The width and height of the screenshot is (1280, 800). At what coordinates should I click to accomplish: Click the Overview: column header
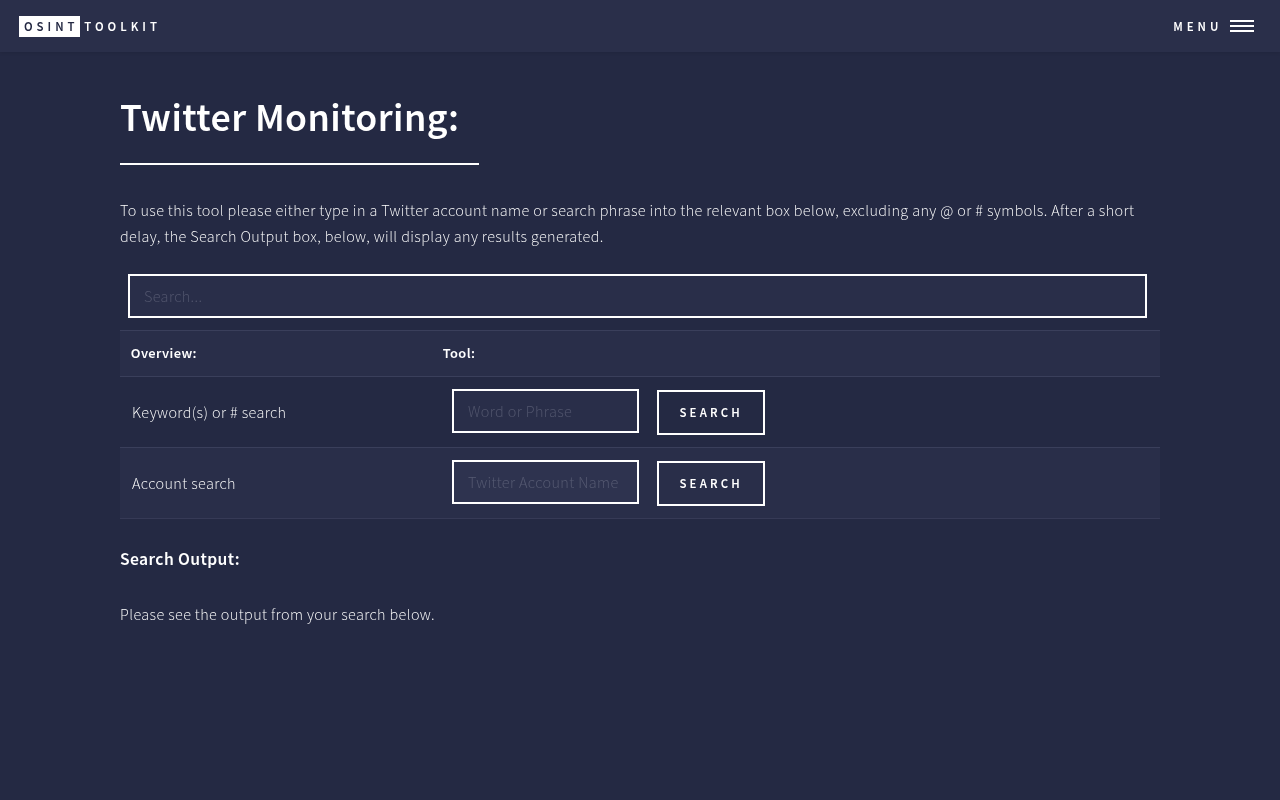164,353
